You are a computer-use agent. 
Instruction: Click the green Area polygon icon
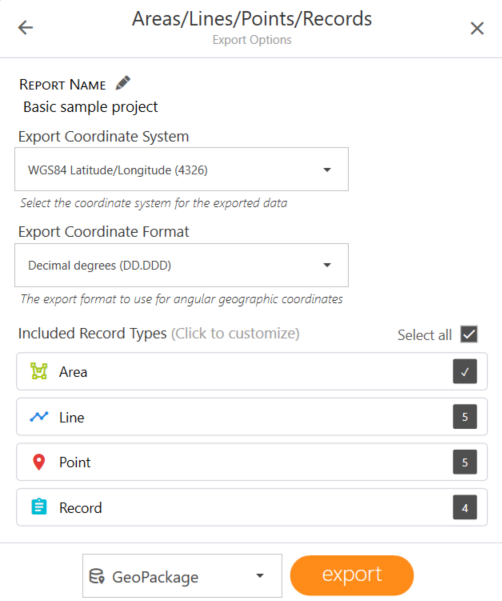pos(39,371)
